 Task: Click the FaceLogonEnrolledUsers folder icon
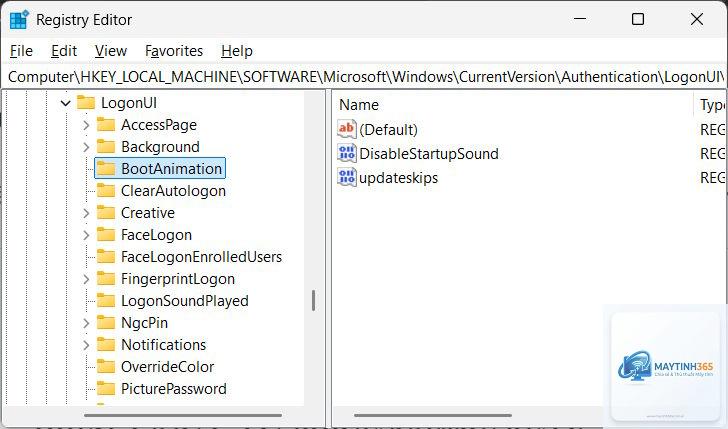106,256
